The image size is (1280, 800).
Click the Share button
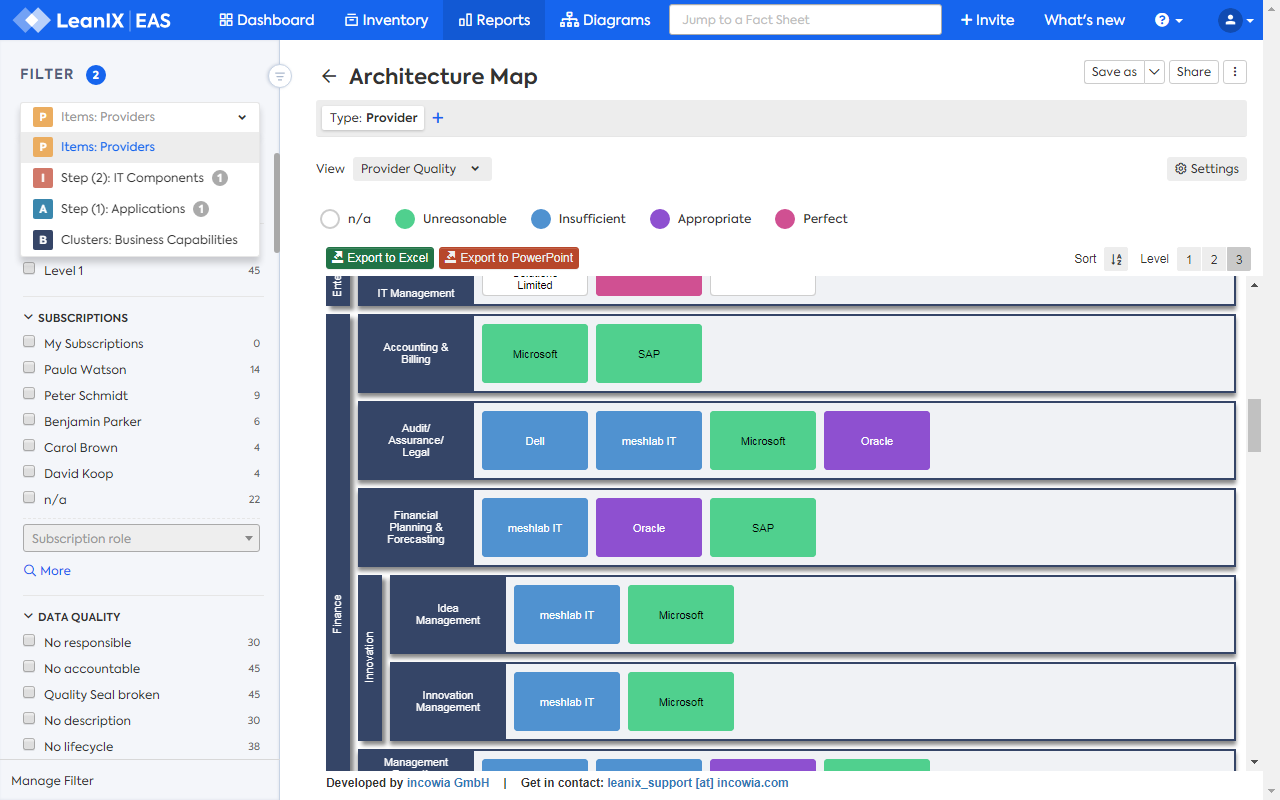click(1194, 72)
